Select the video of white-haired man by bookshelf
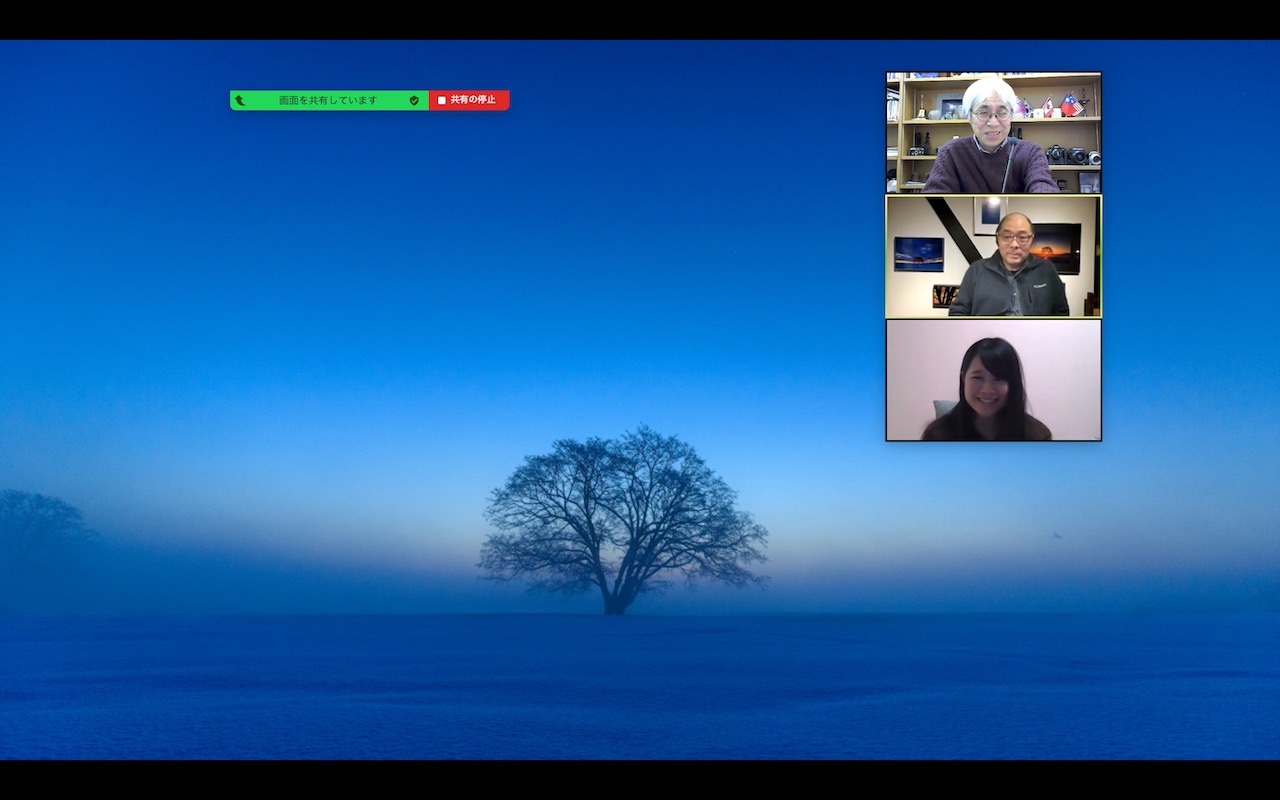The width and height of the screenshot is (1280, 800). [x=993, y=132]
